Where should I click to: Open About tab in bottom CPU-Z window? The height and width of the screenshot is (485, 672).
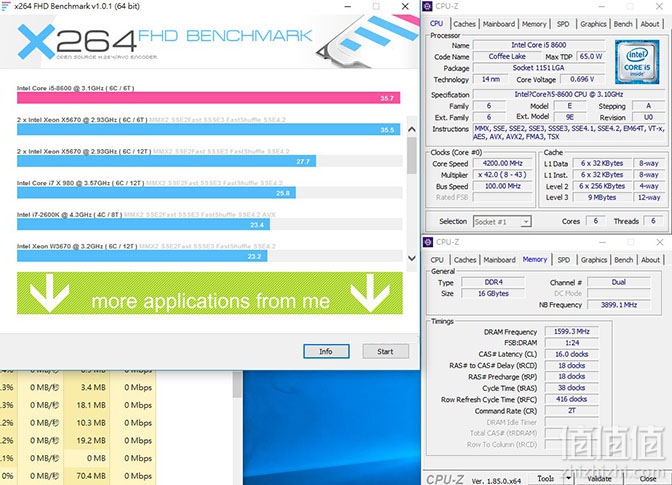(651, 260)
